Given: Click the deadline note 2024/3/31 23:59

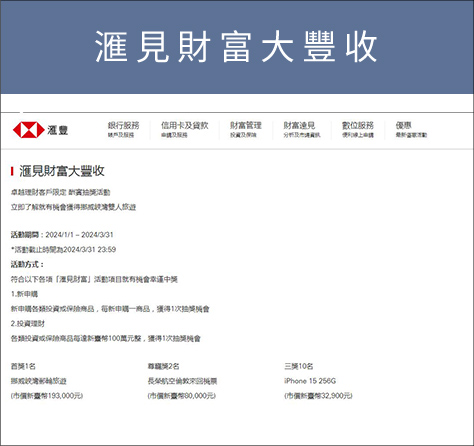Looking at the screenshot, I should (63, 249).
